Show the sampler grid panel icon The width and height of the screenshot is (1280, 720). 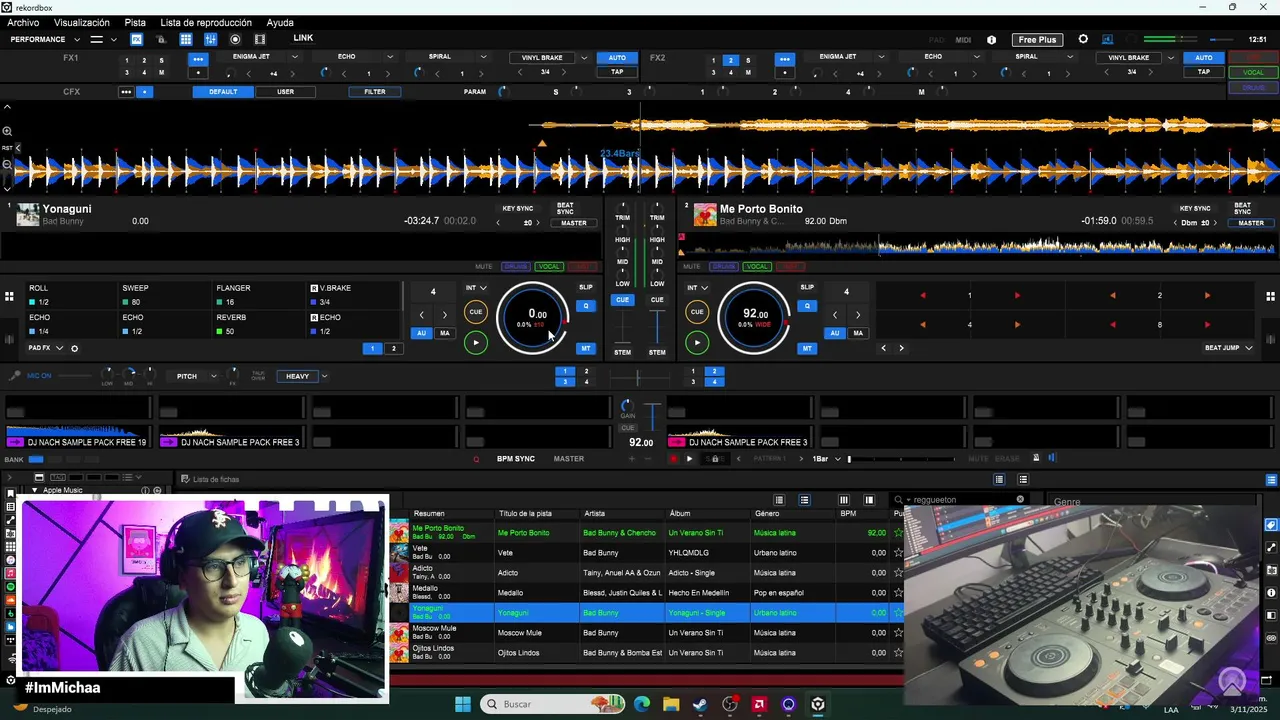coord(186,39)
